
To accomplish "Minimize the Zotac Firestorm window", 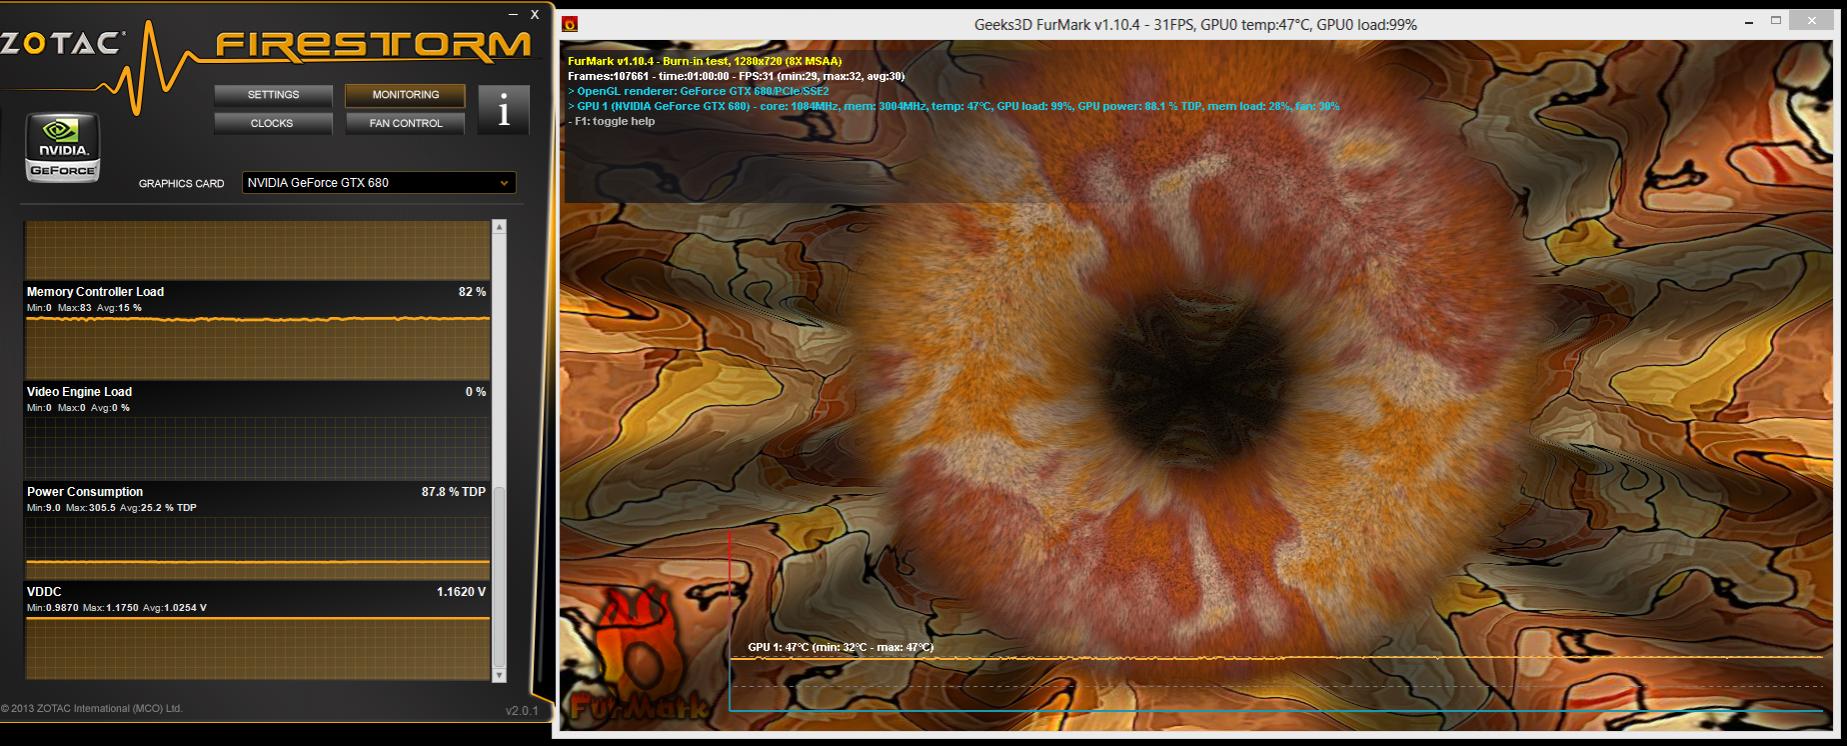I will pyautogui.click(x=514, y=15).
